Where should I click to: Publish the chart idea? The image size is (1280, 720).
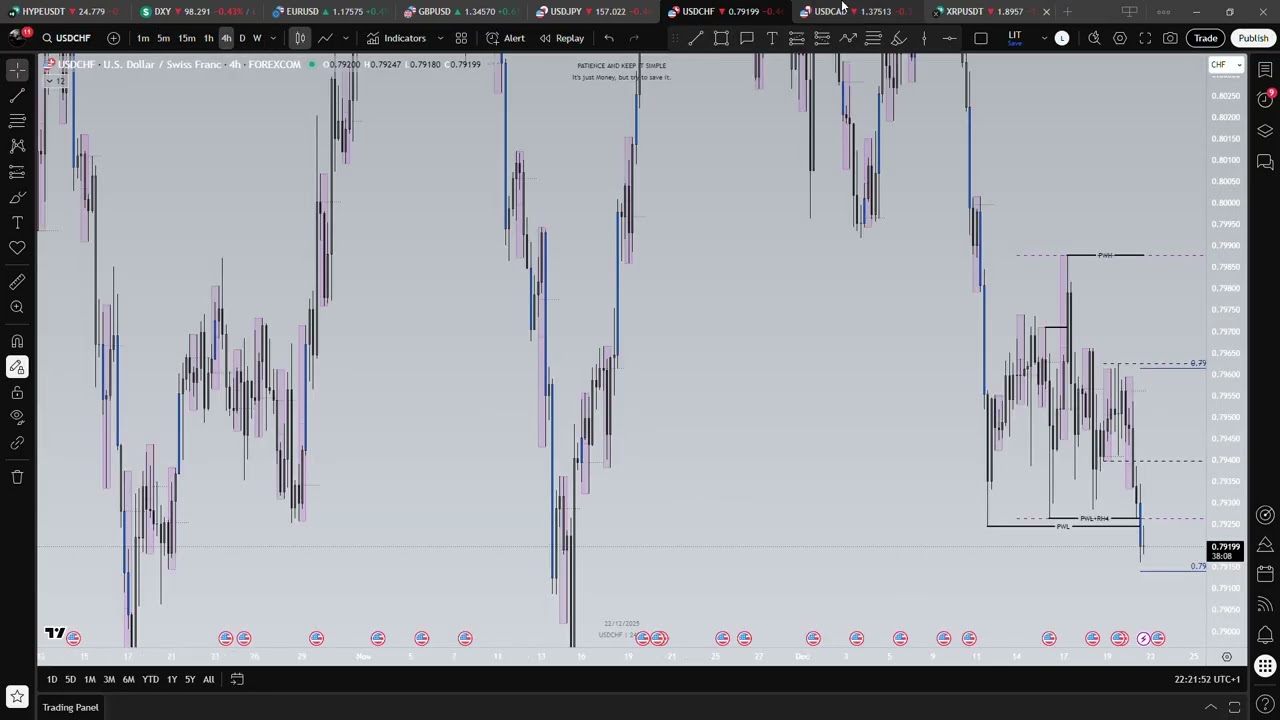click(x=1253, y=38)
